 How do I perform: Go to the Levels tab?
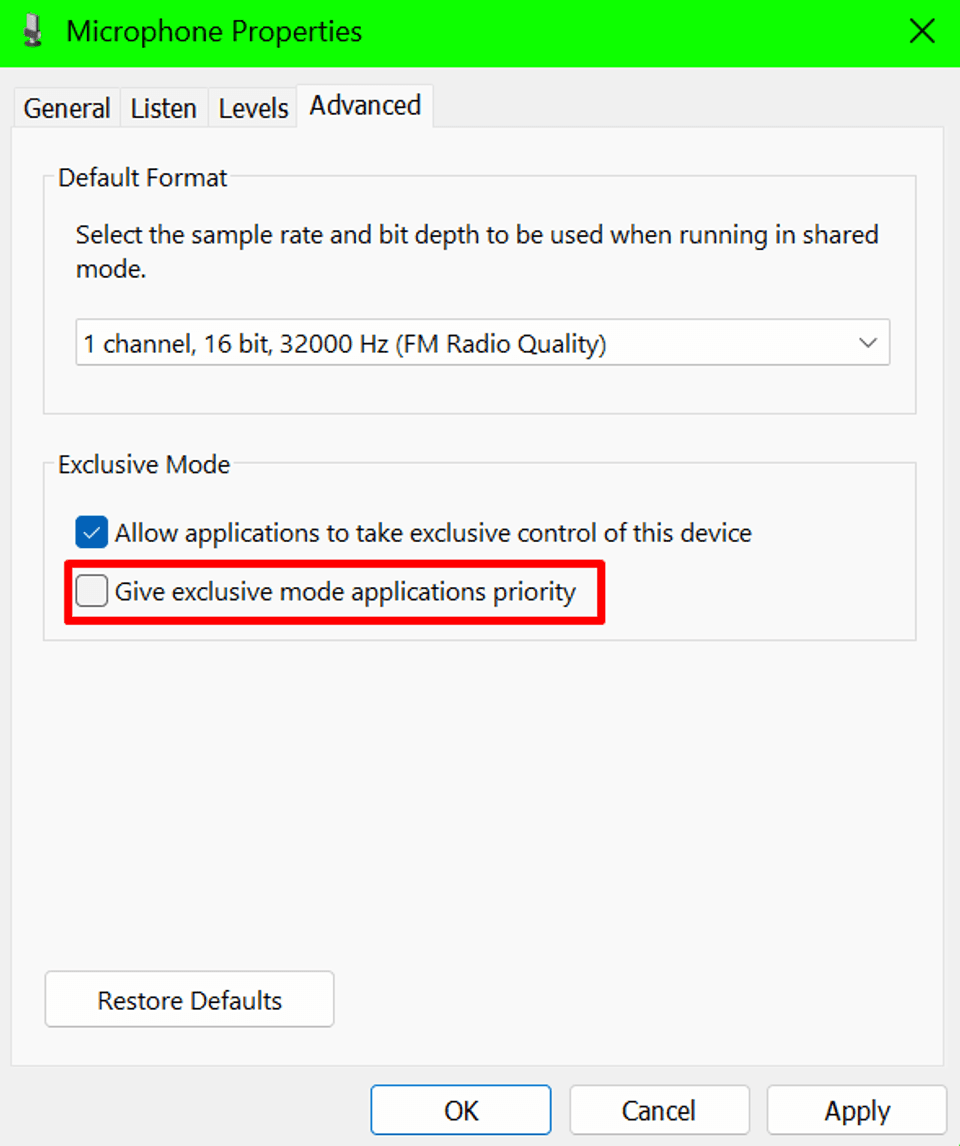click(254, 108)
